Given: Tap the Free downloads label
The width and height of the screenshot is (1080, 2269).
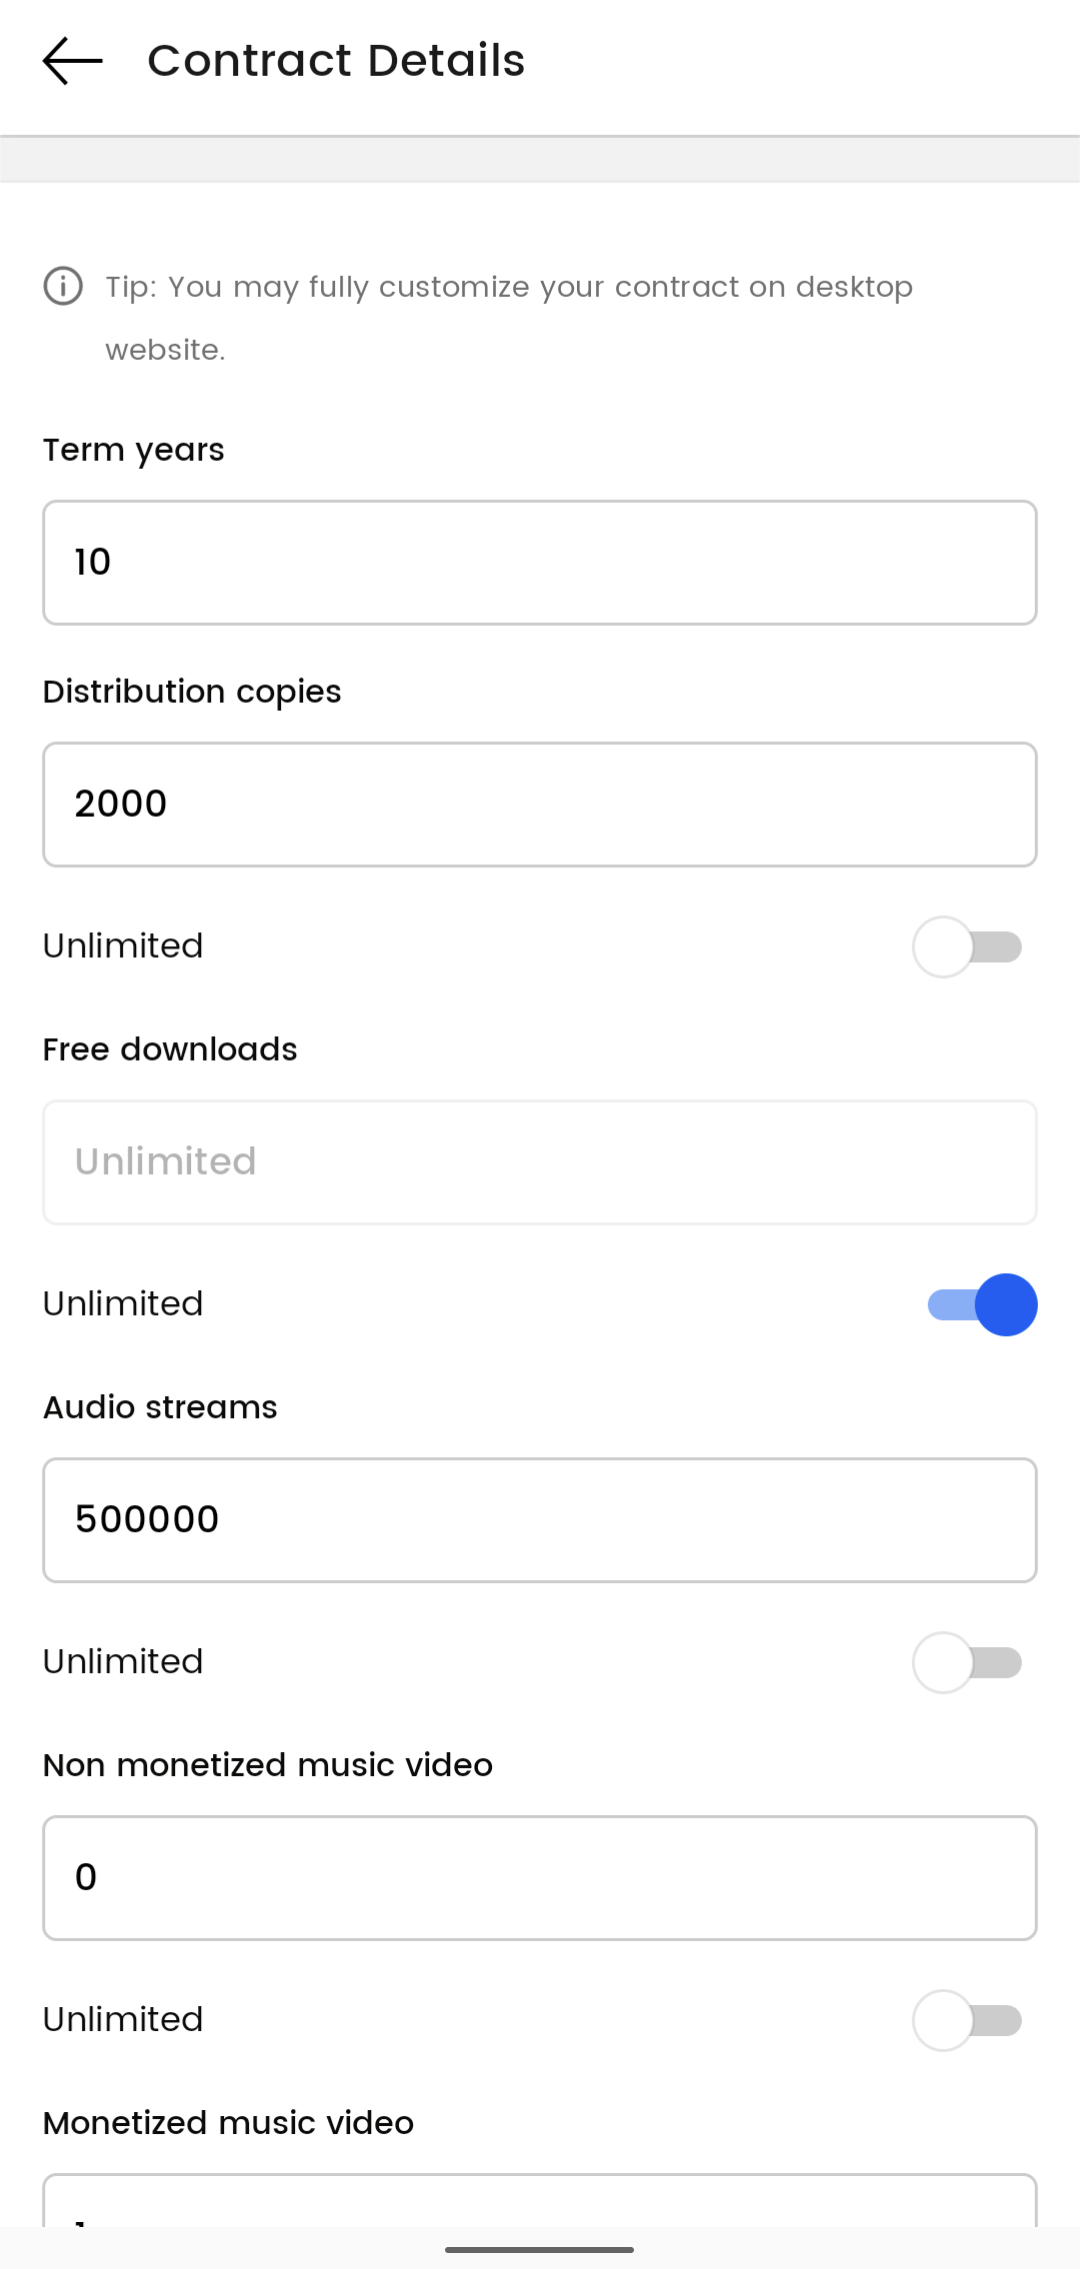Looking at the screenshot, I should pyautogui.click(x=170, y=1050).
